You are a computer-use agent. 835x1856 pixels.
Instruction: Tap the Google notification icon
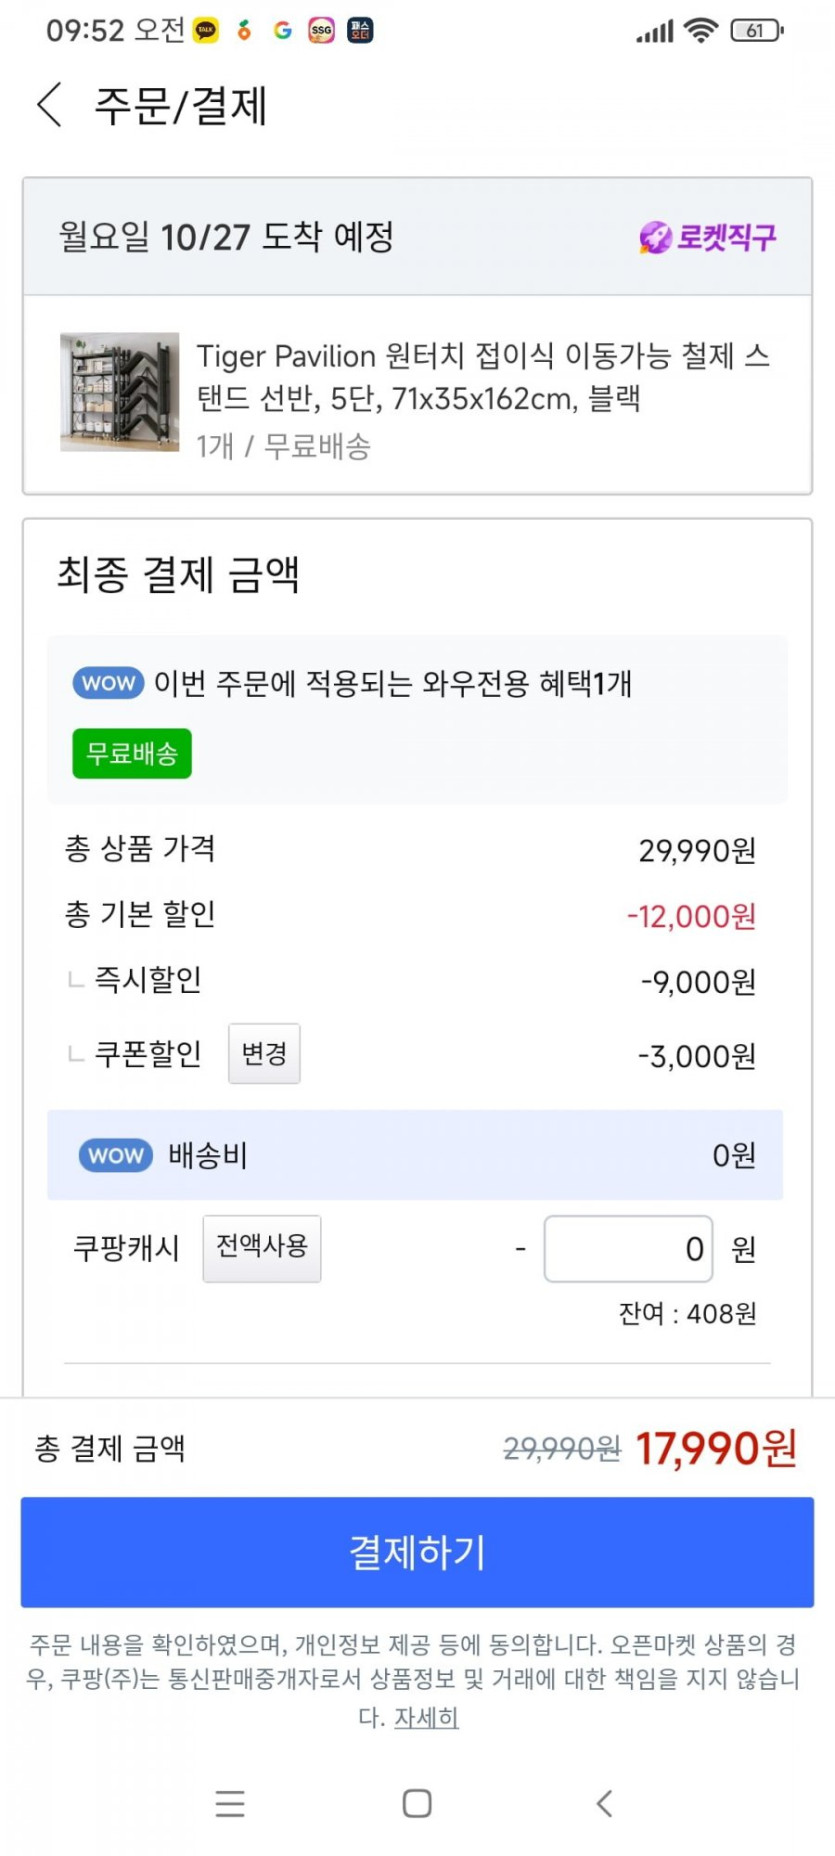coord(283,31)
